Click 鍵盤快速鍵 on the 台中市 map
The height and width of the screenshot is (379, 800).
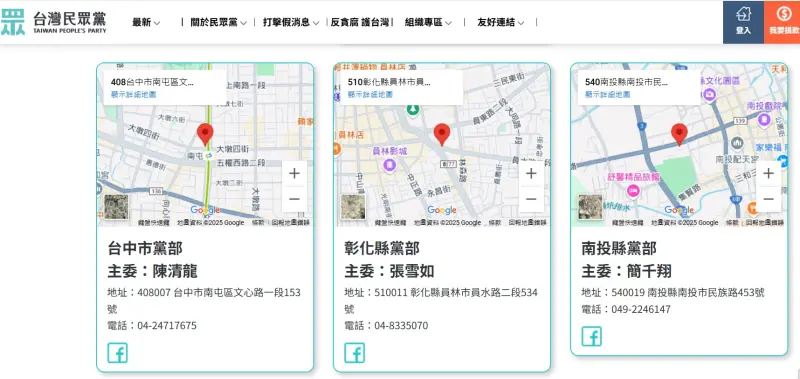pos(154,223)
